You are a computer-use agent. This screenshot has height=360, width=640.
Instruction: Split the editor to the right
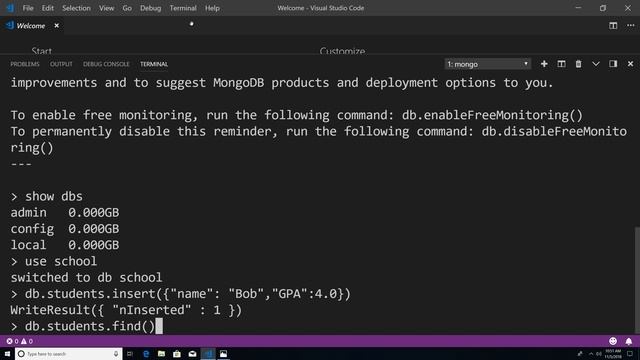(x=613, y=26)
